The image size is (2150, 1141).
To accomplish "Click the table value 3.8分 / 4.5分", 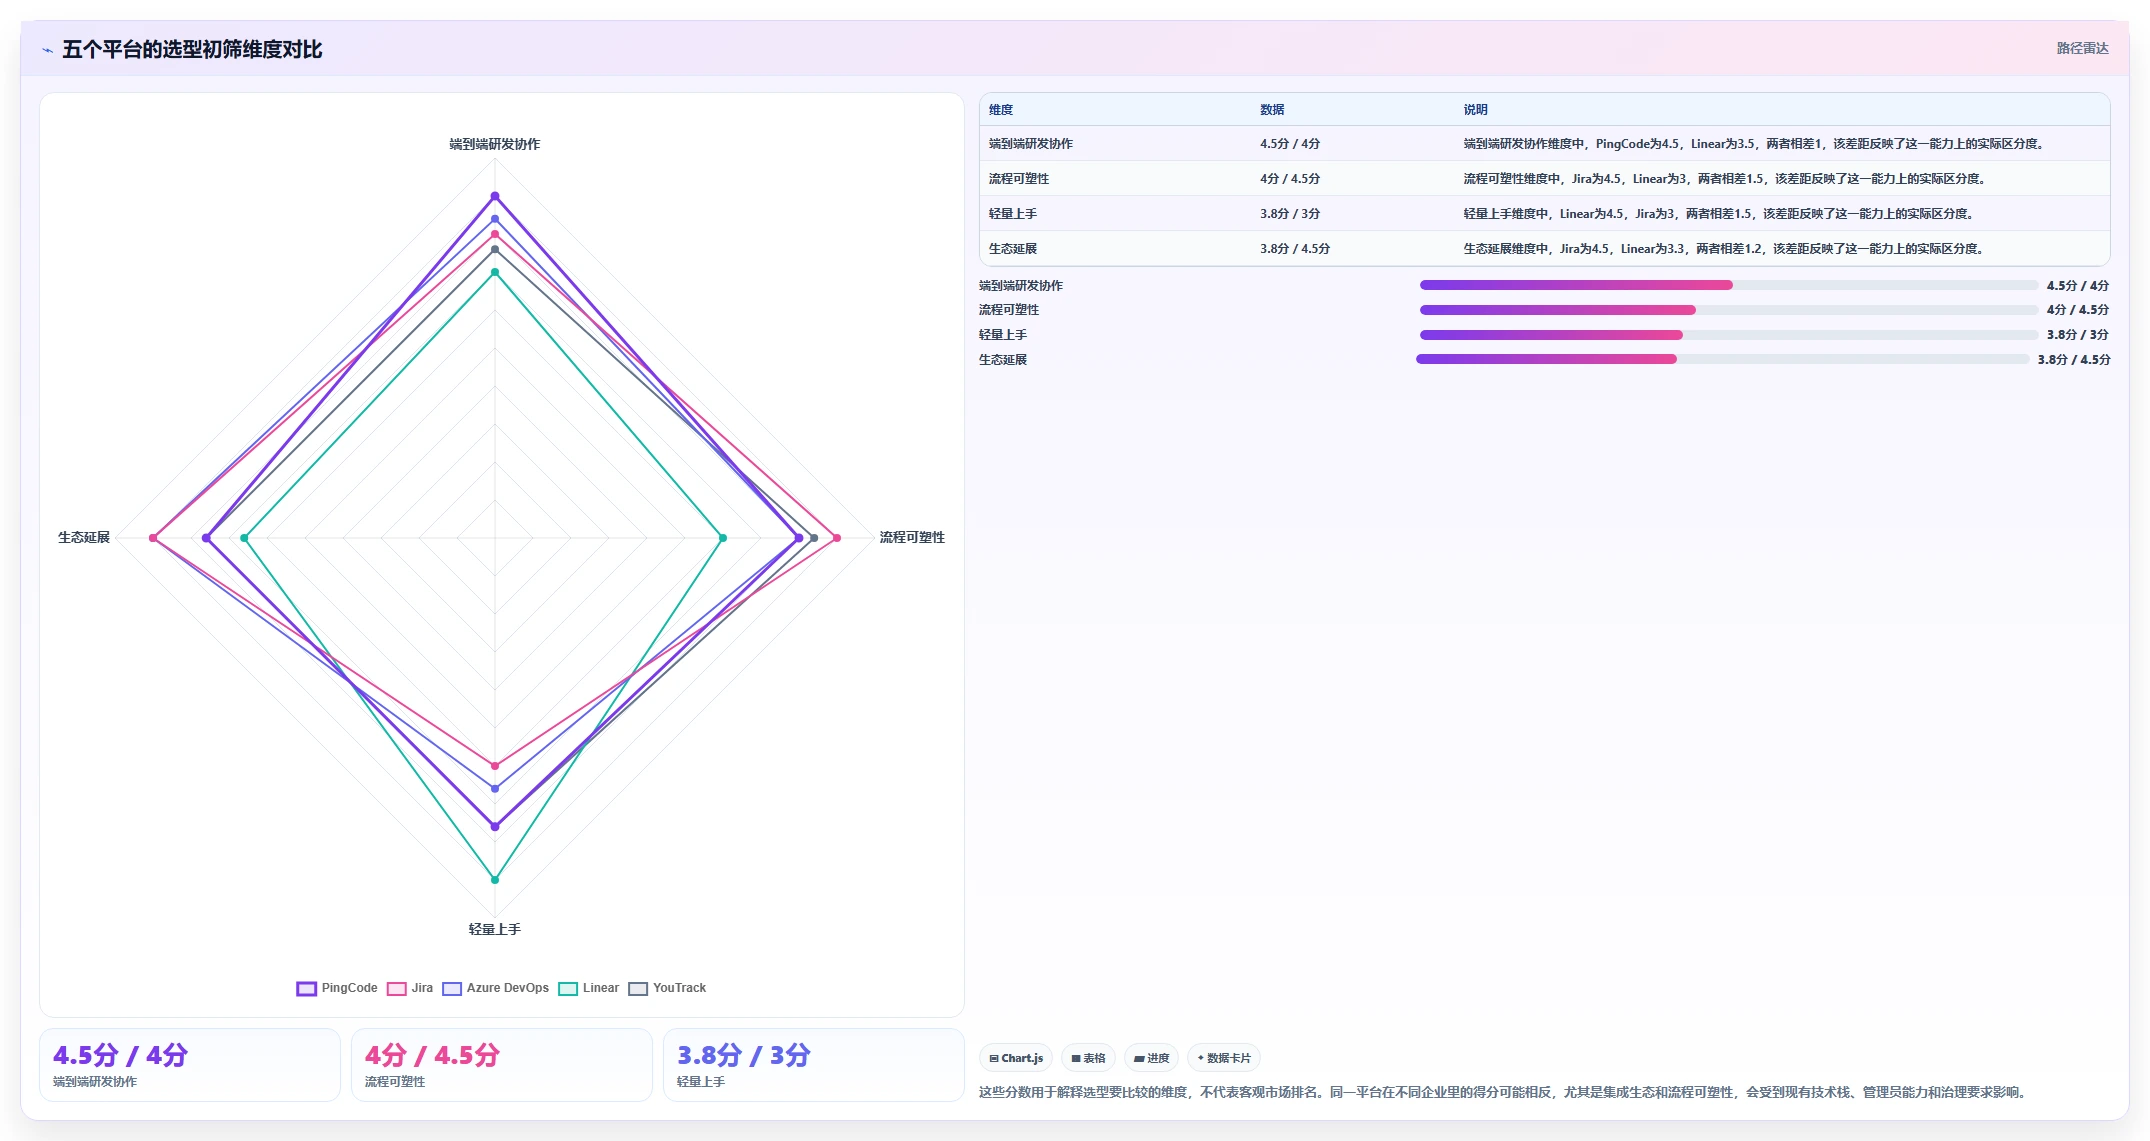I will point(1295,249).
